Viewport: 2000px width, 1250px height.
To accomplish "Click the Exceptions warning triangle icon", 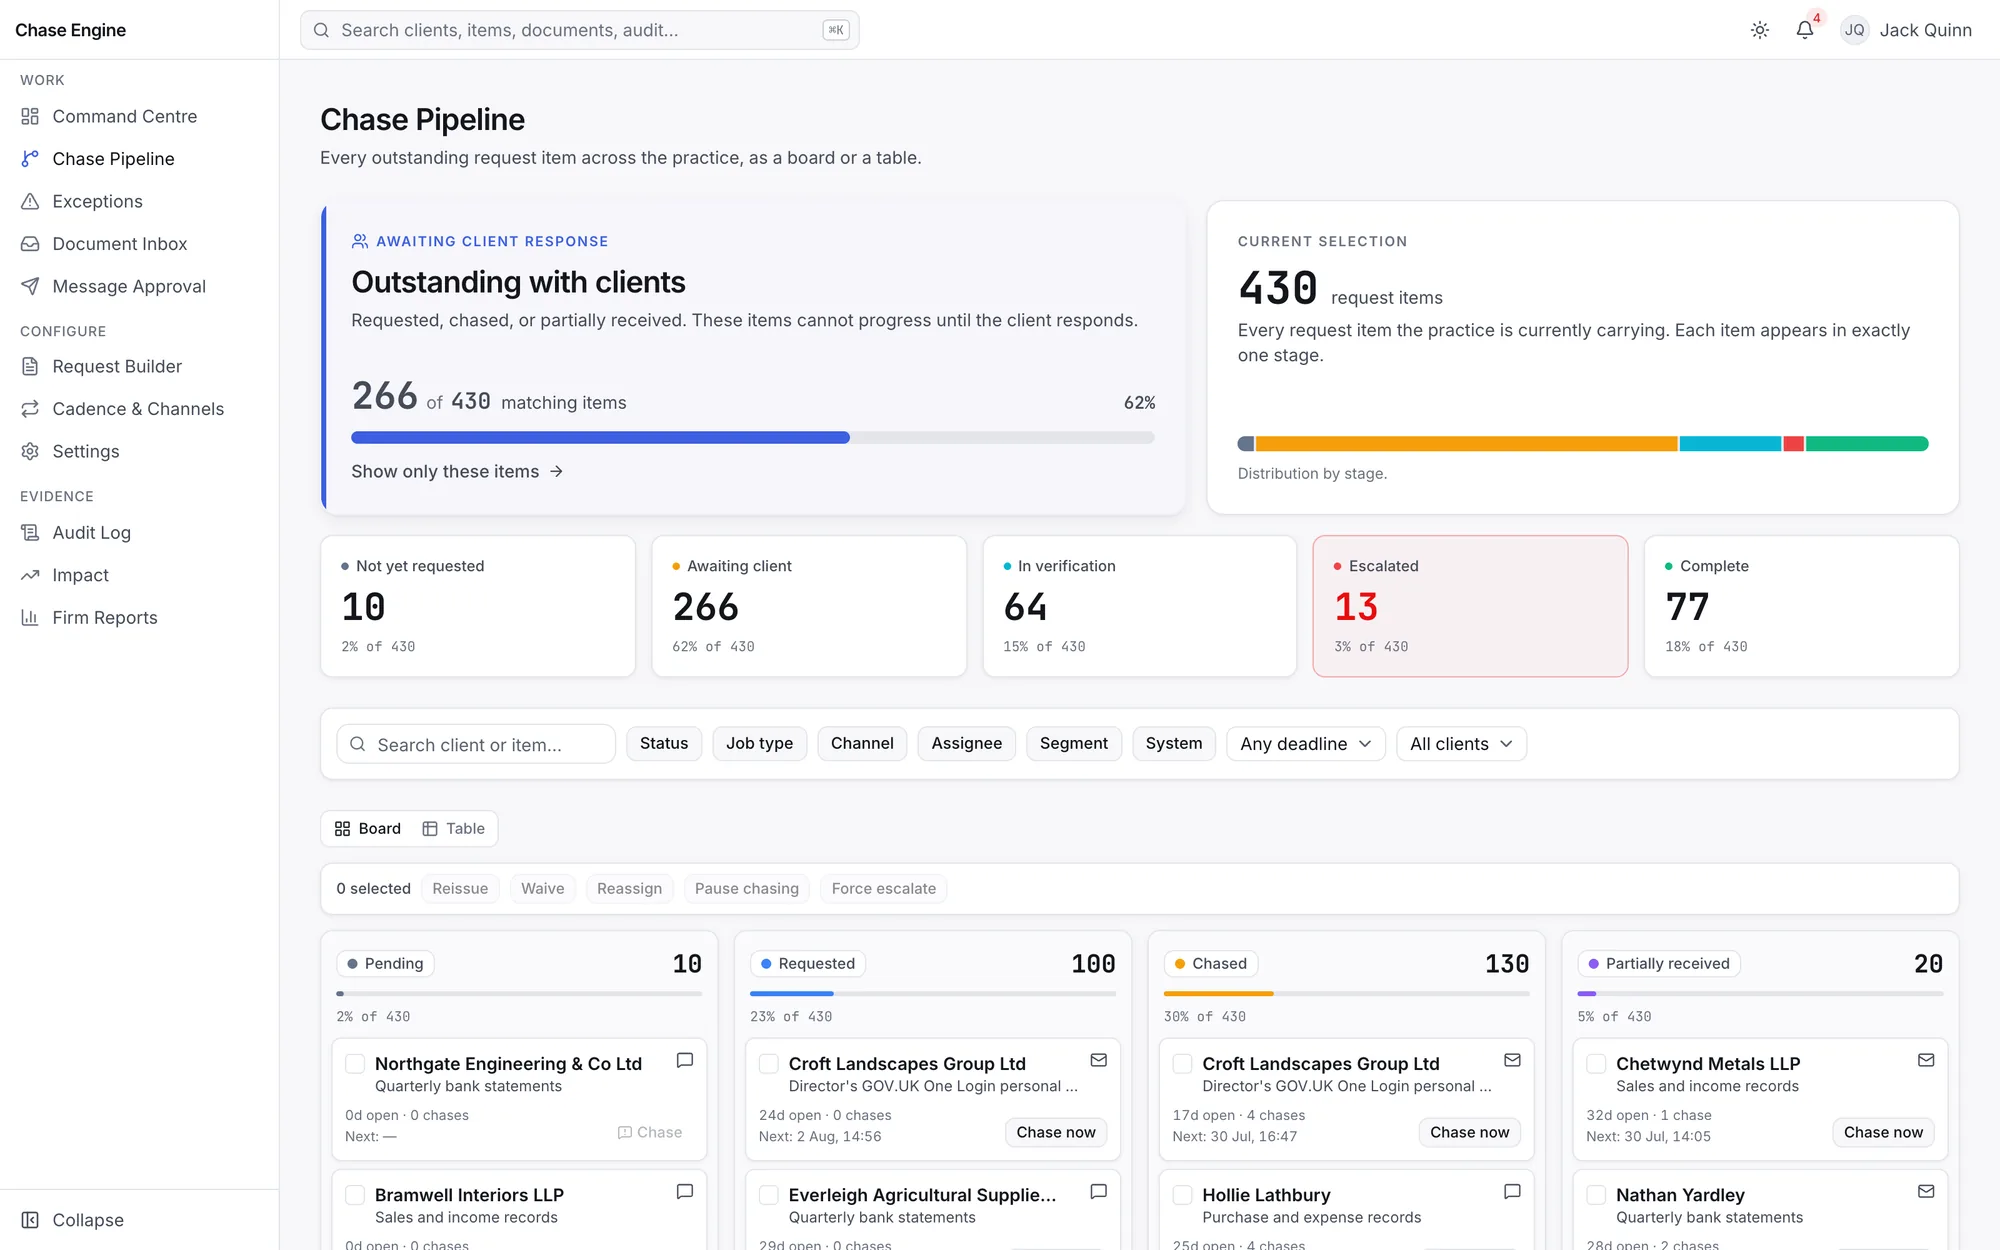I will (30, 202).
